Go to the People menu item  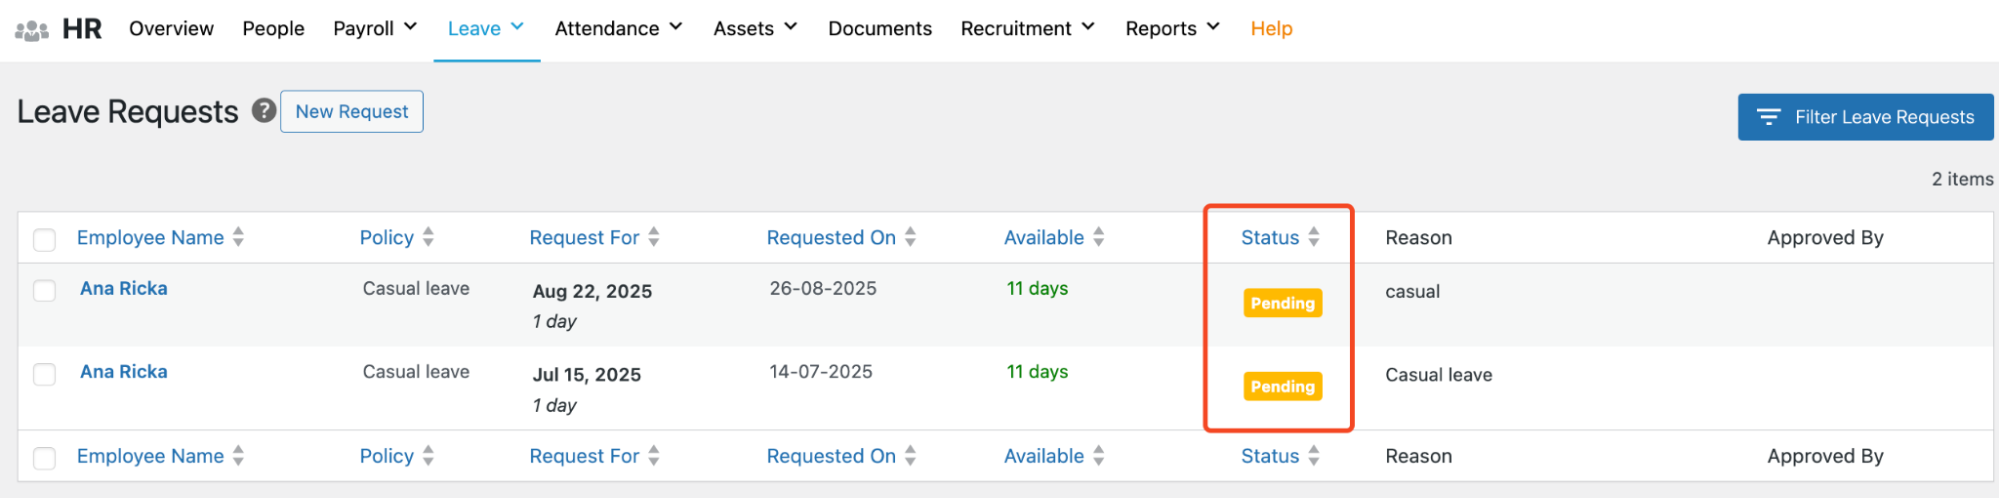pyautogui.click(x=273, y=29)
